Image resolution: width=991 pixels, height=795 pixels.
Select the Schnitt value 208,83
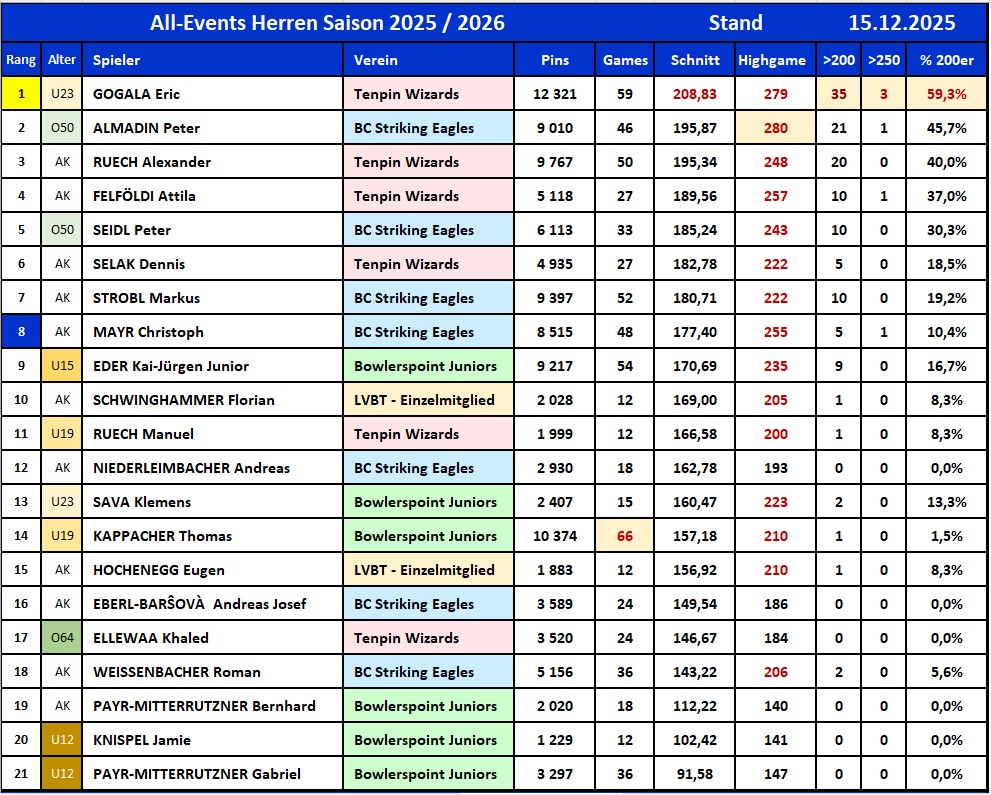click(695, 94)
